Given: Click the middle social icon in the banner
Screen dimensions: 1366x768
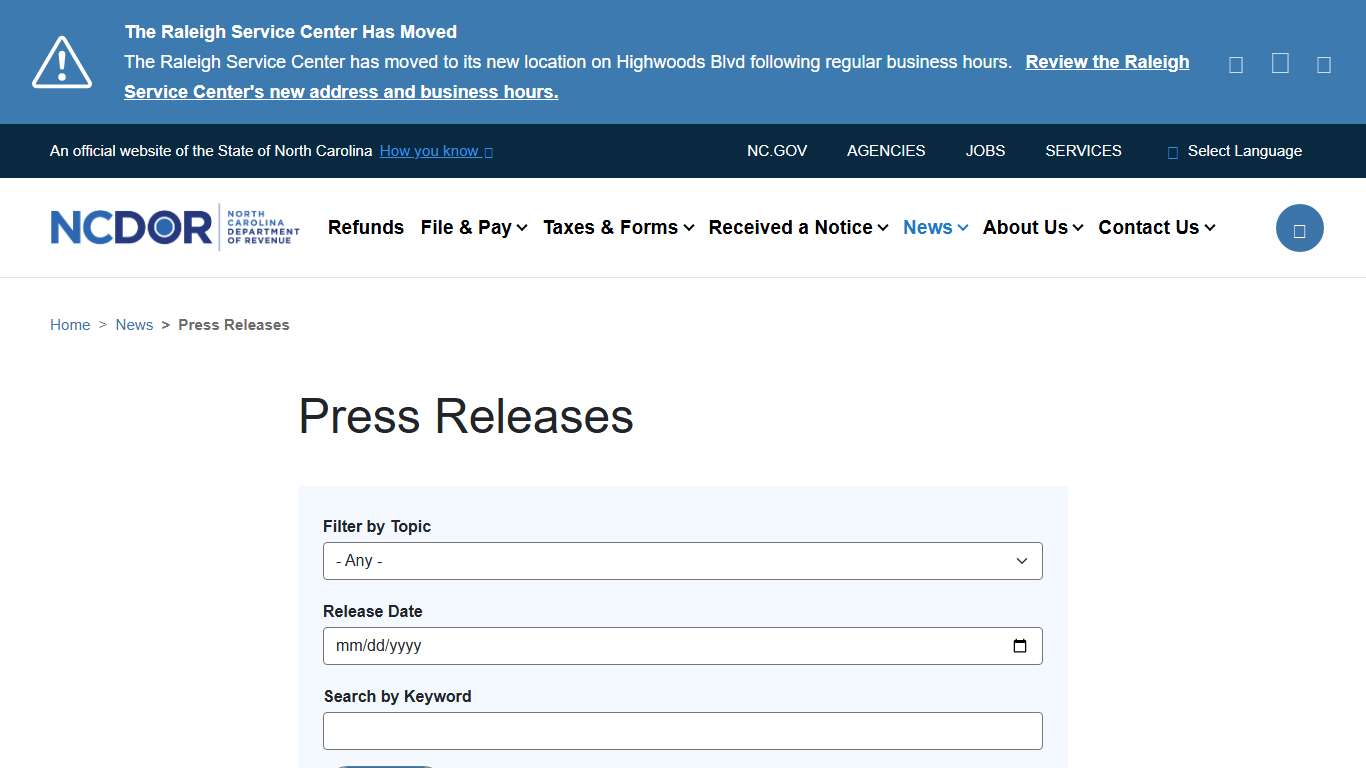Looking at the screenshot, I should 1279,63.
